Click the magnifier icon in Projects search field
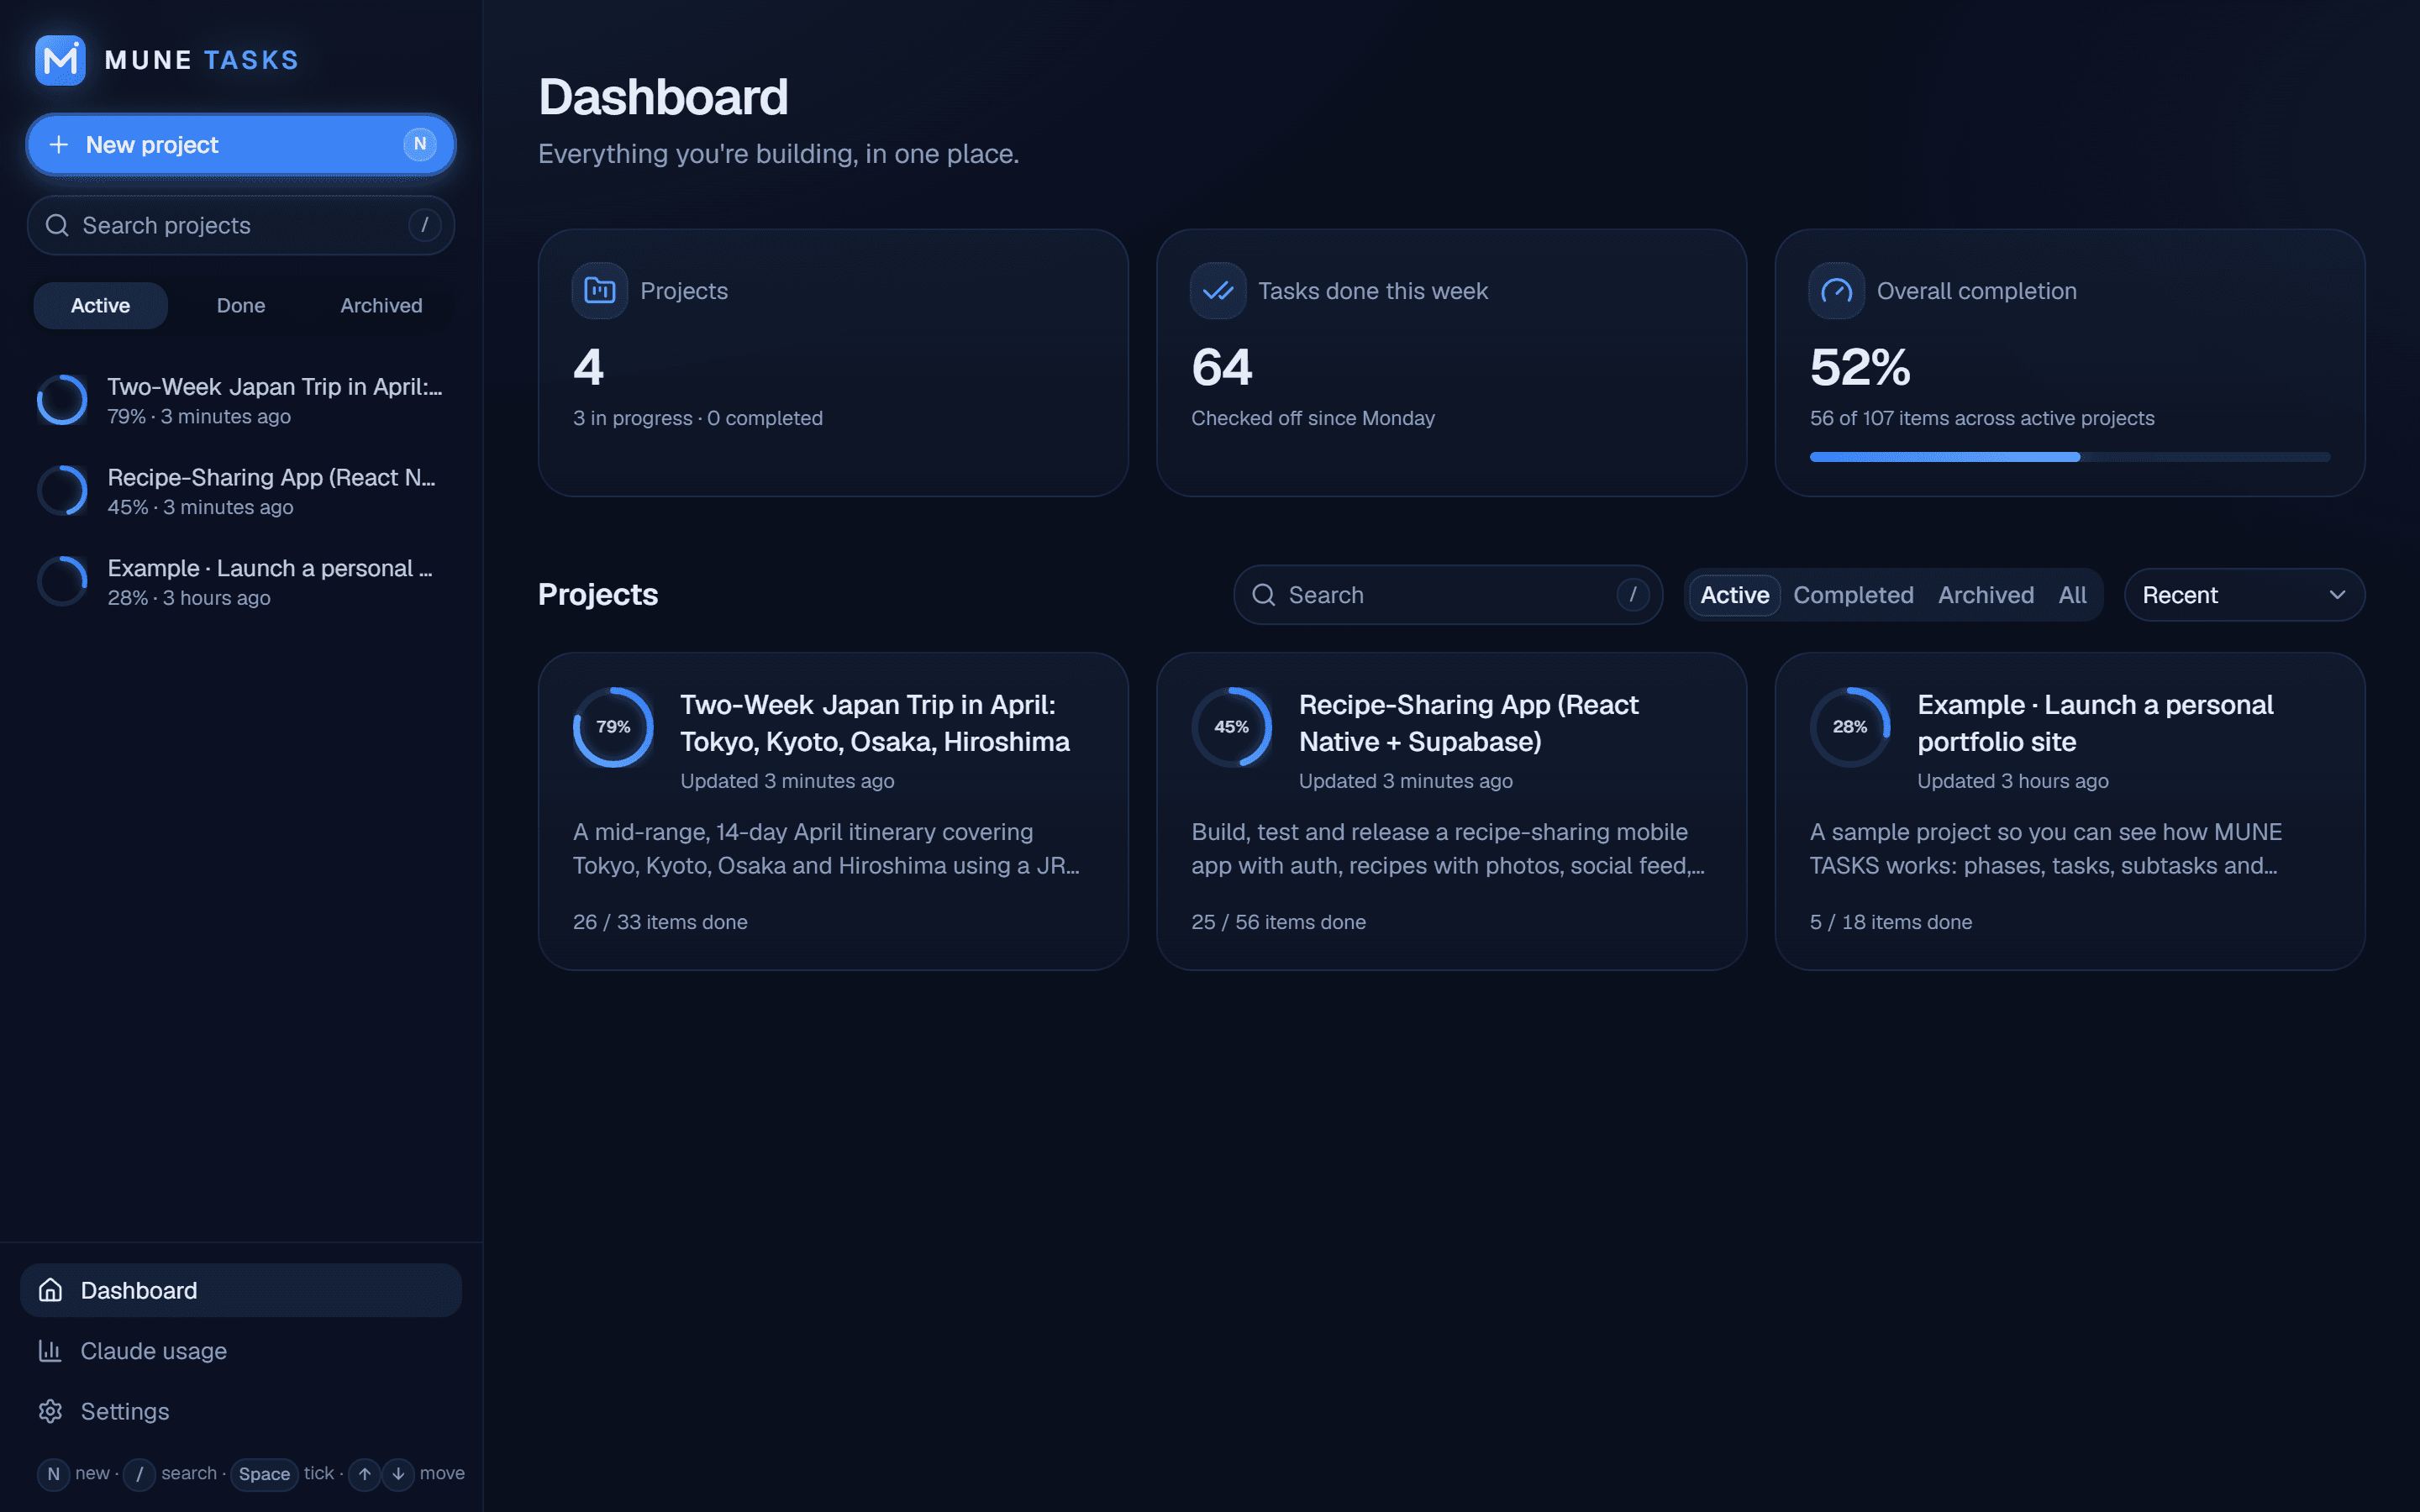Image resolution: width=2420 pixels, height=1512 pixels. click(x=1264, y=595)
